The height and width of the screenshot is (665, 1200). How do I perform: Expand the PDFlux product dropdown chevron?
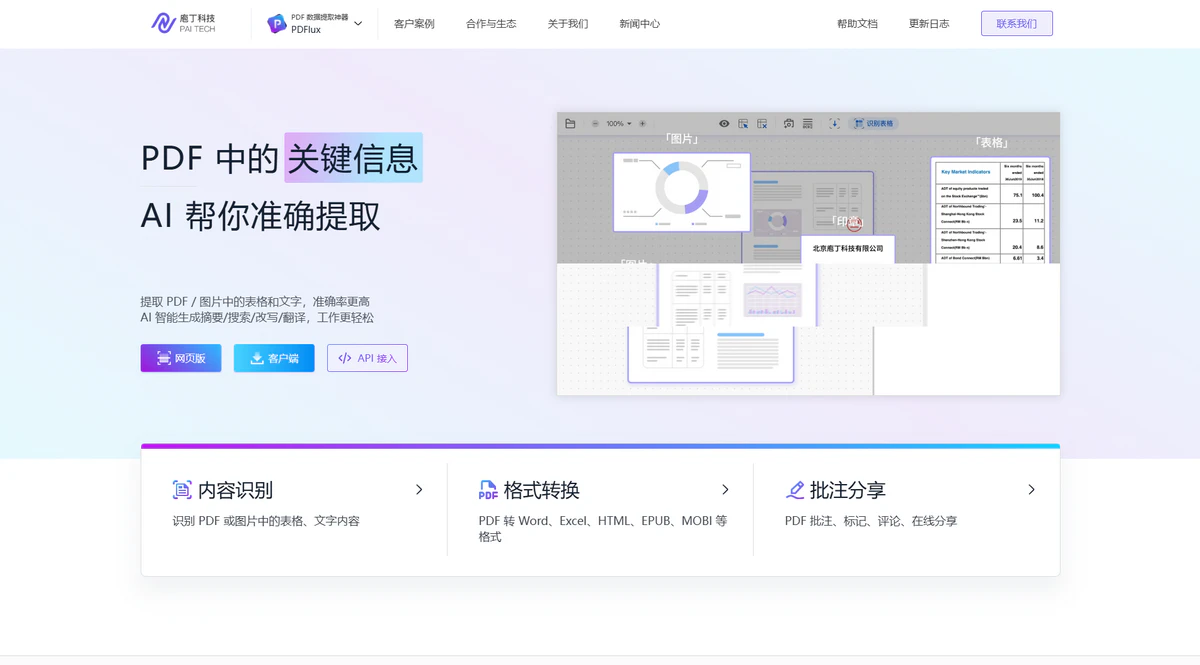point(358,24)
